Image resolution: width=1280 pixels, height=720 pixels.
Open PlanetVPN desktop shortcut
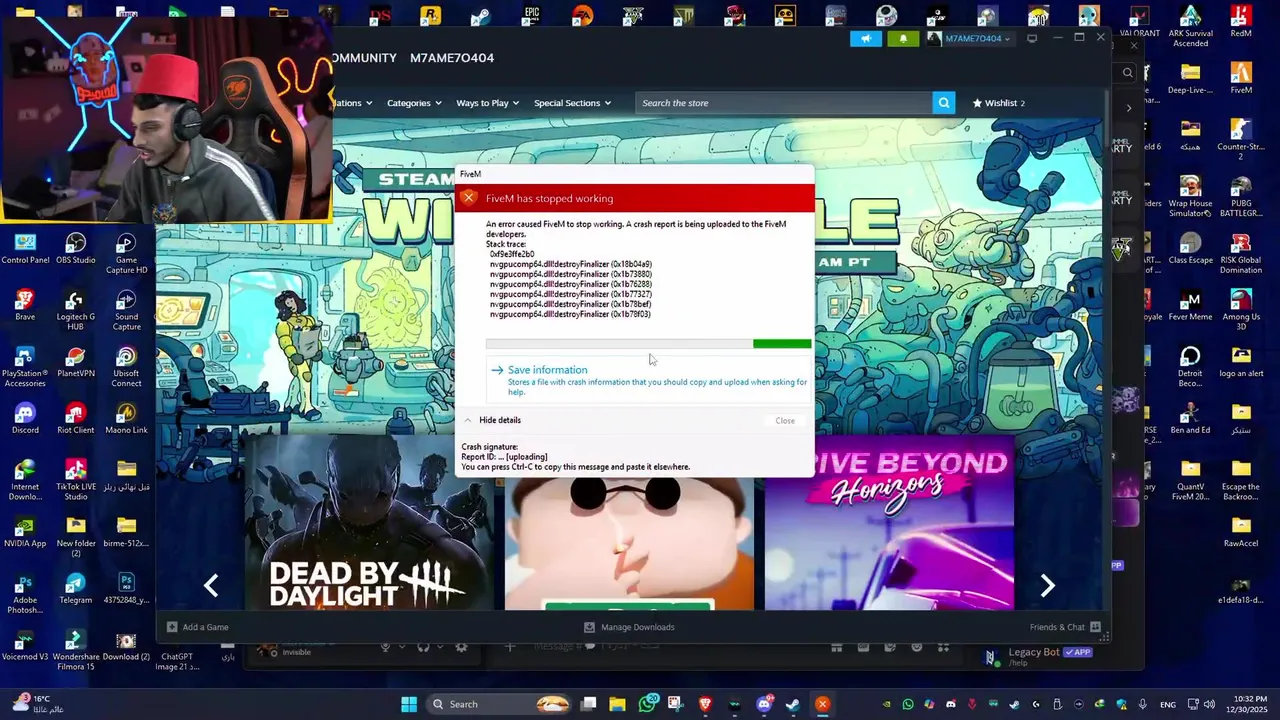pos(76,362)
